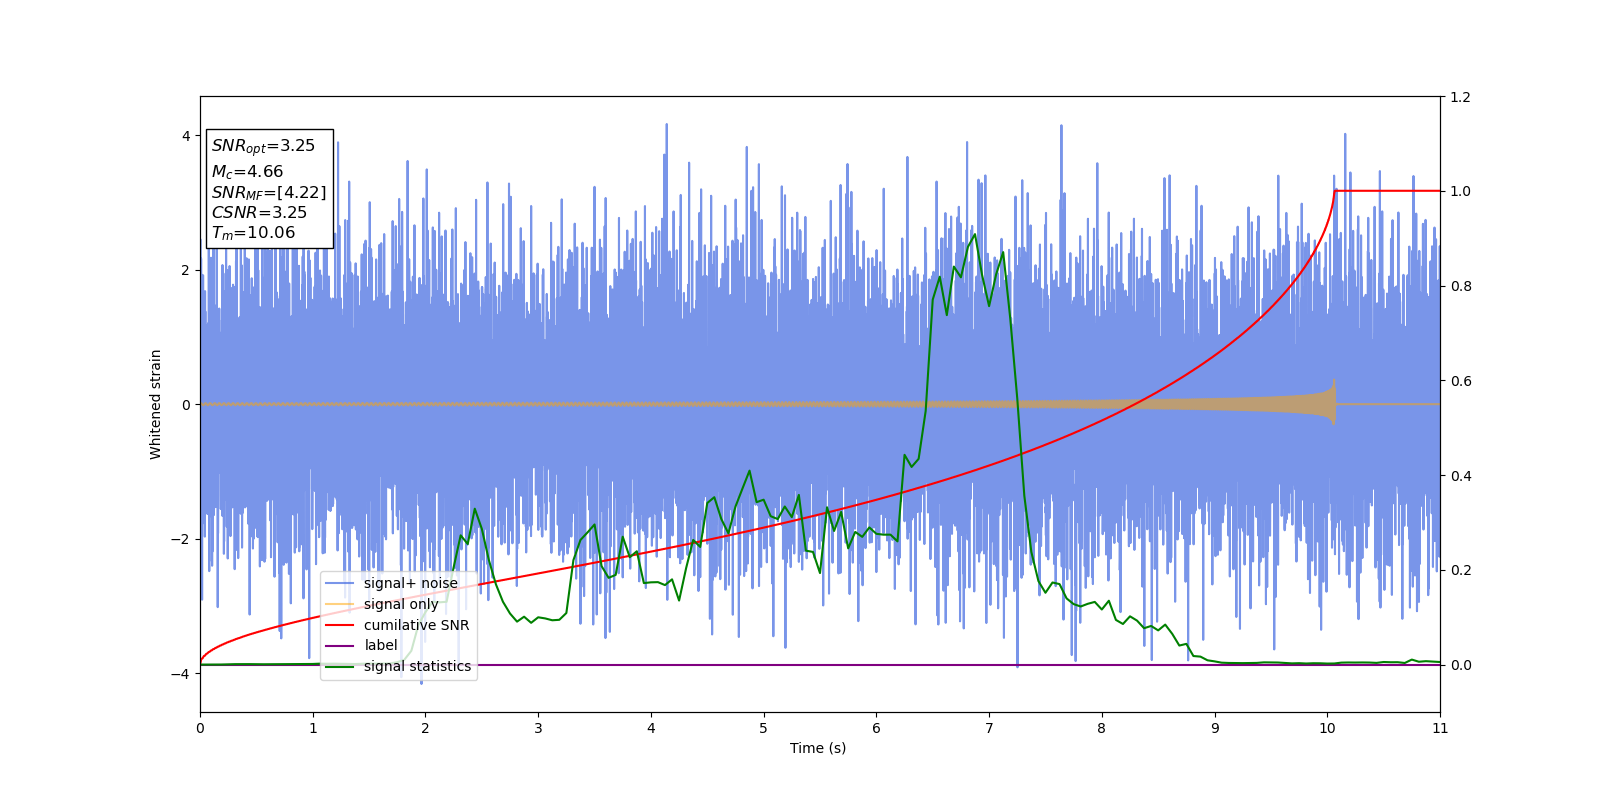Click the left y-axis tick label −4
This screenshot has height=800, width=1600.
(x=180, y=674)
